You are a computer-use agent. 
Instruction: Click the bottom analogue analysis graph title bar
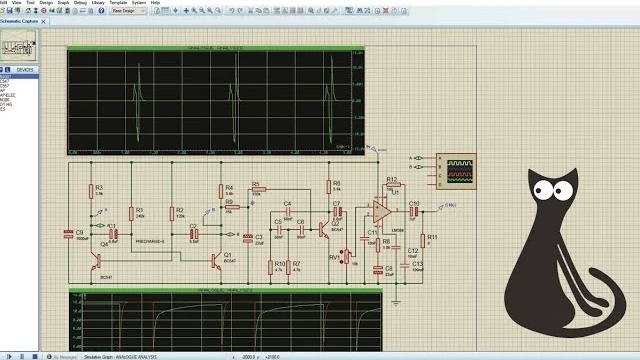pyautogui.click(x=226, y=291)
